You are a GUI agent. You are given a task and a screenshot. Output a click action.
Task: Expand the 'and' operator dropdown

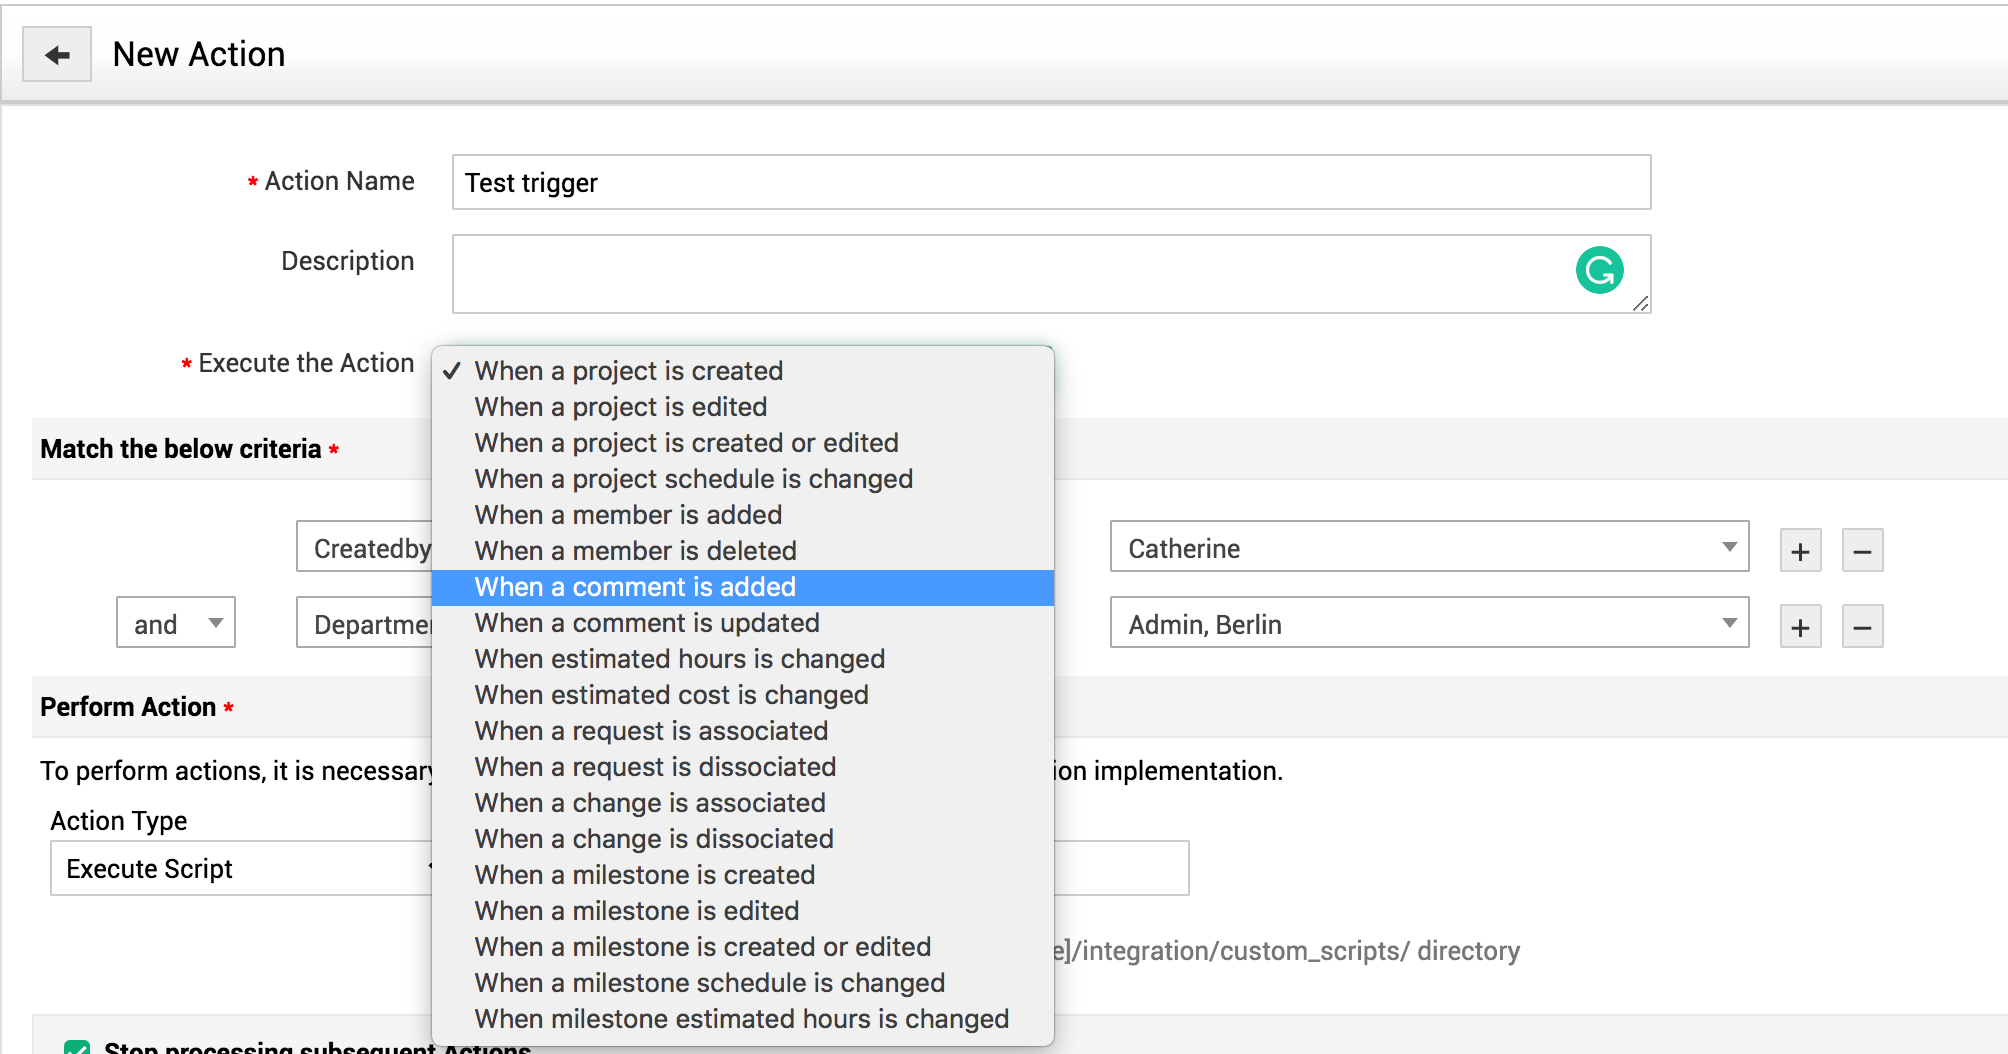(x=176, y=623)
